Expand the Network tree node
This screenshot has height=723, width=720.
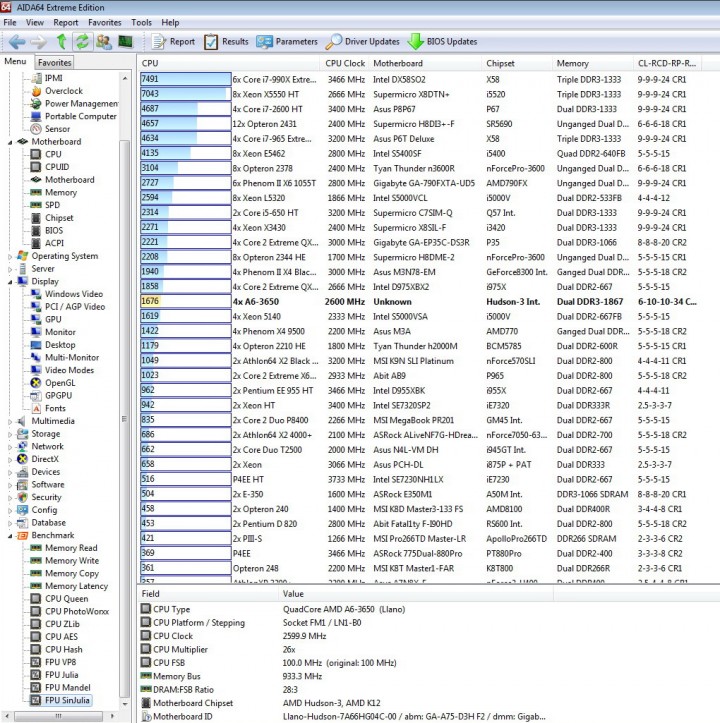[10, 447]
